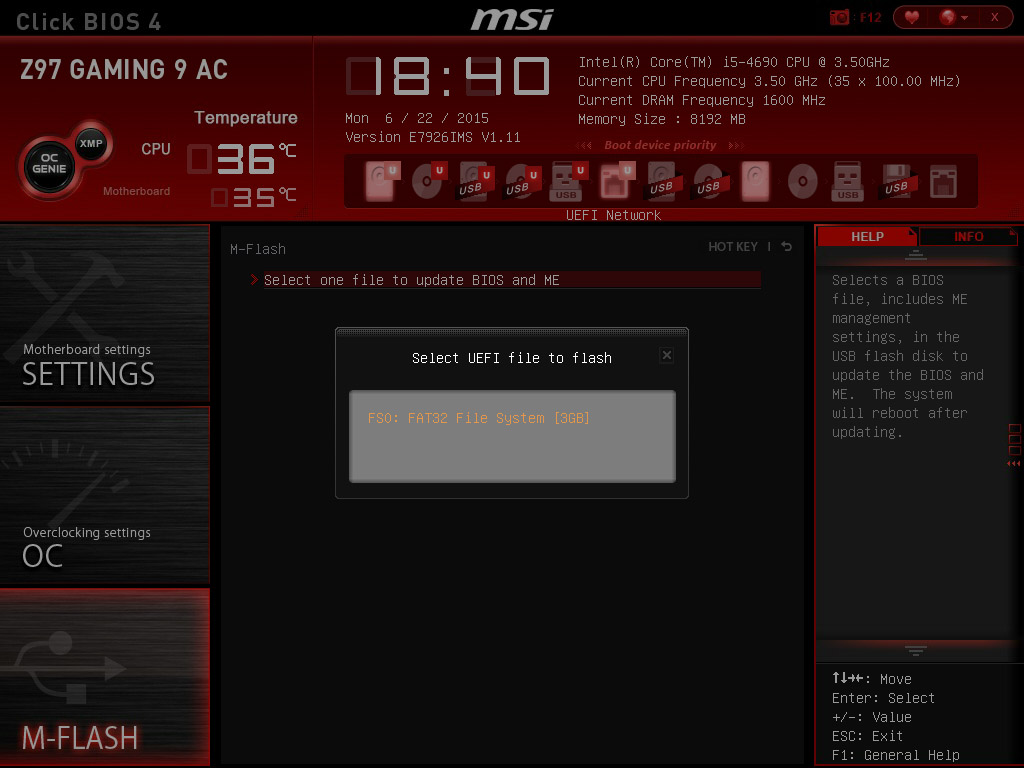Switch to the HELP tab
The image size is (1024, 768).
[x=867, y=236]
